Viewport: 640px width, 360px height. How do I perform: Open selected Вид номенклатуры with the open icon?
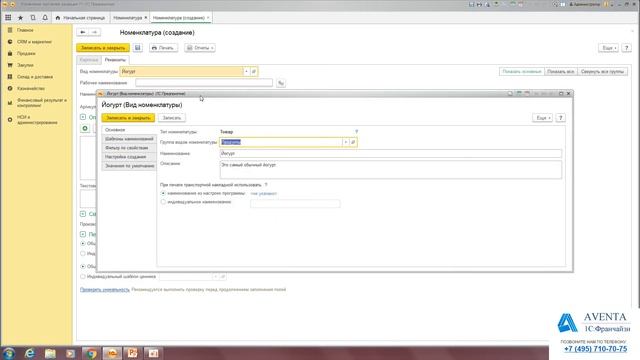pos(254,71)
